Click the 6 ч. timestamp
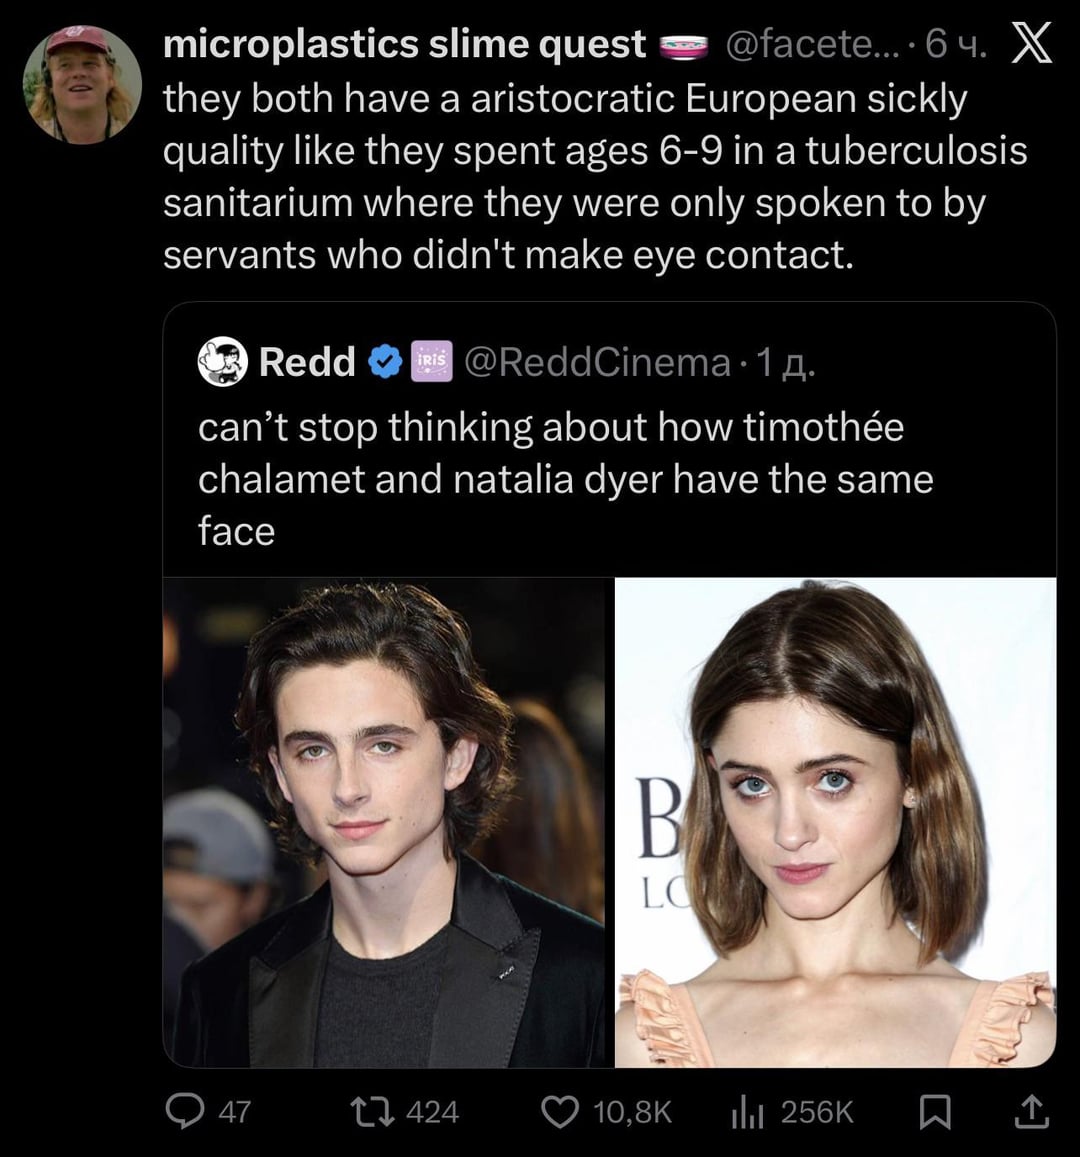Viewport: 1080px width, 1157px height. pos(955,44)
